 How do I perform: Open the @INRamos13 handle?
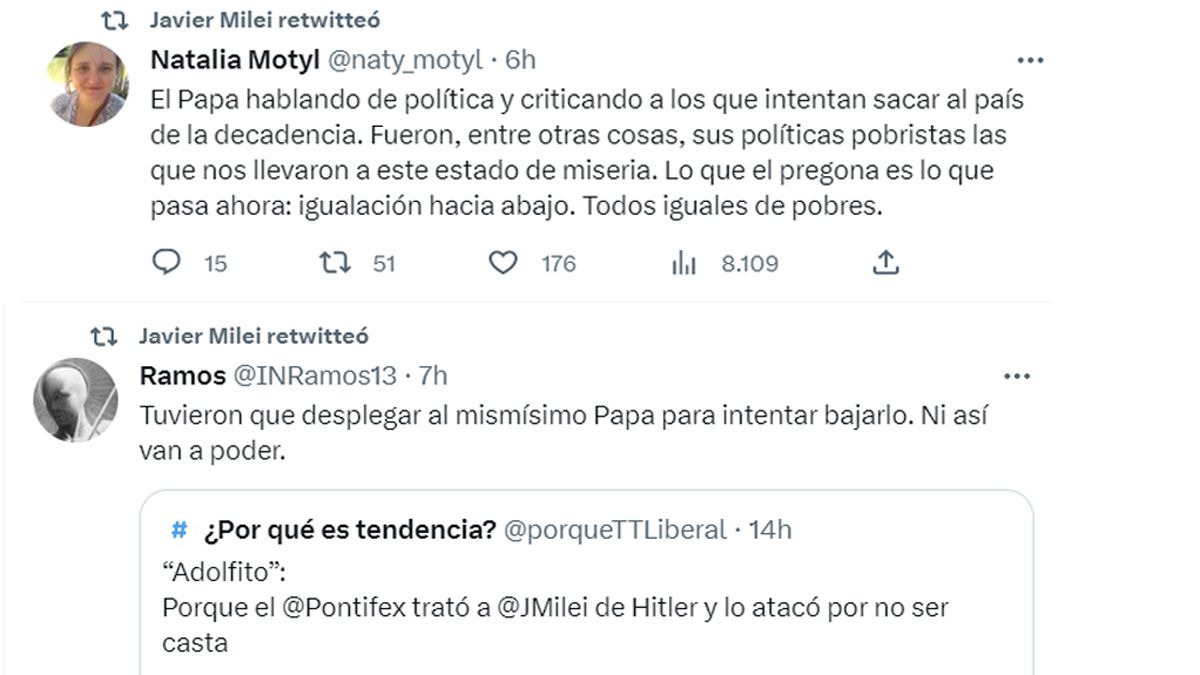pyautogui.click(x=315, y=376)
